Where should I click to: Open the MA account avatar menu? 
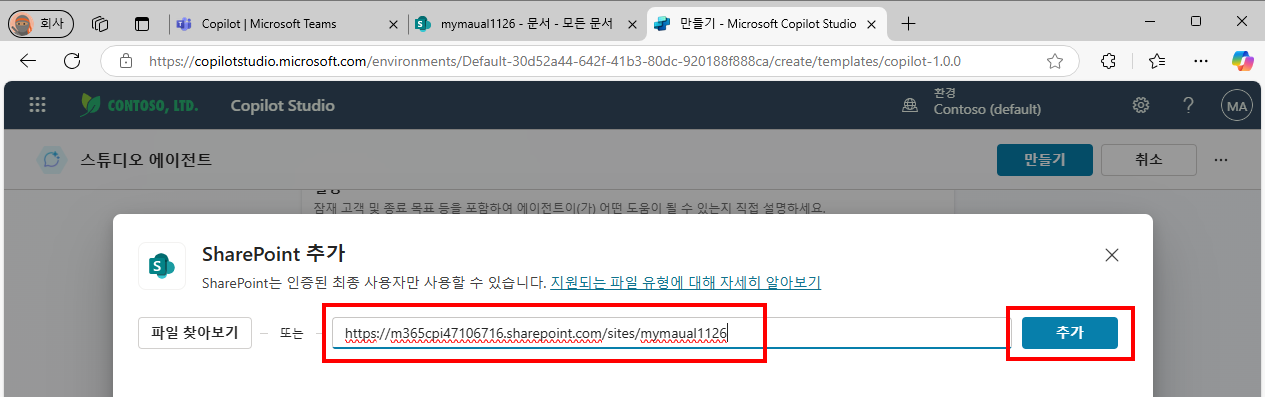tap(1237, 105)
